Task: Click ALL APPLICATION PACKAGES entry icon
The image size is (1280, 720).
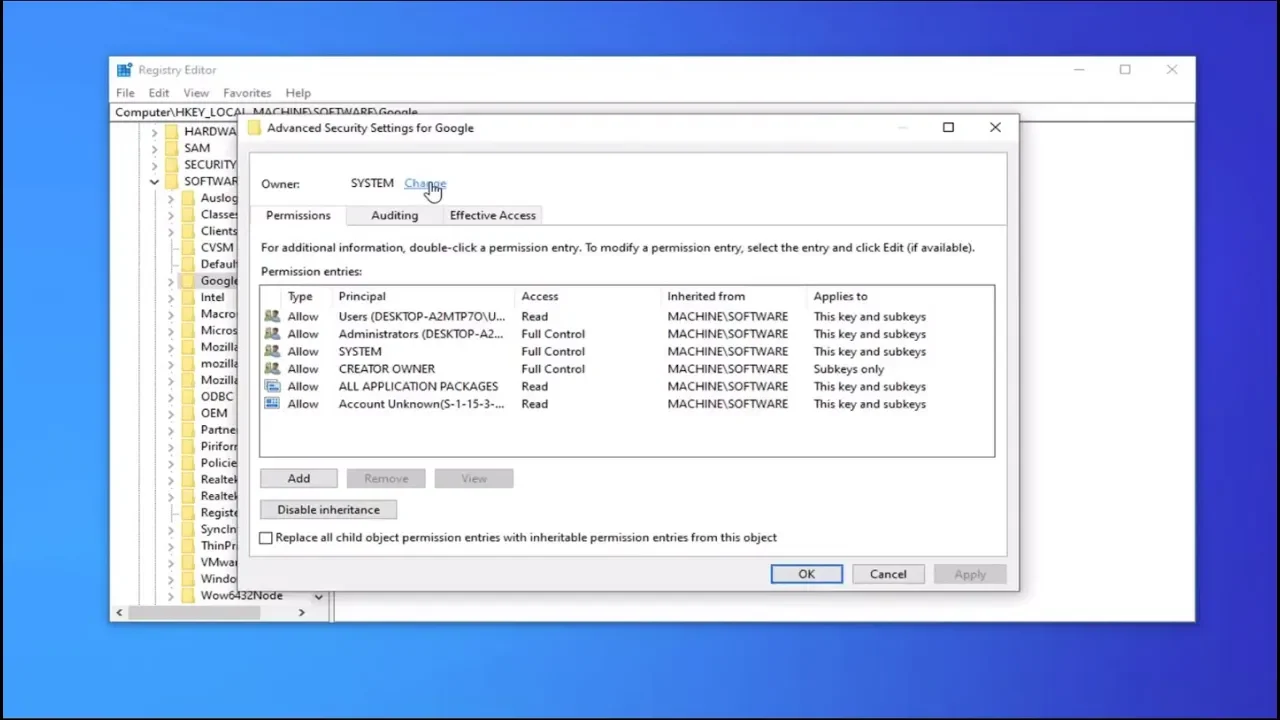Action: coord(272,386)
